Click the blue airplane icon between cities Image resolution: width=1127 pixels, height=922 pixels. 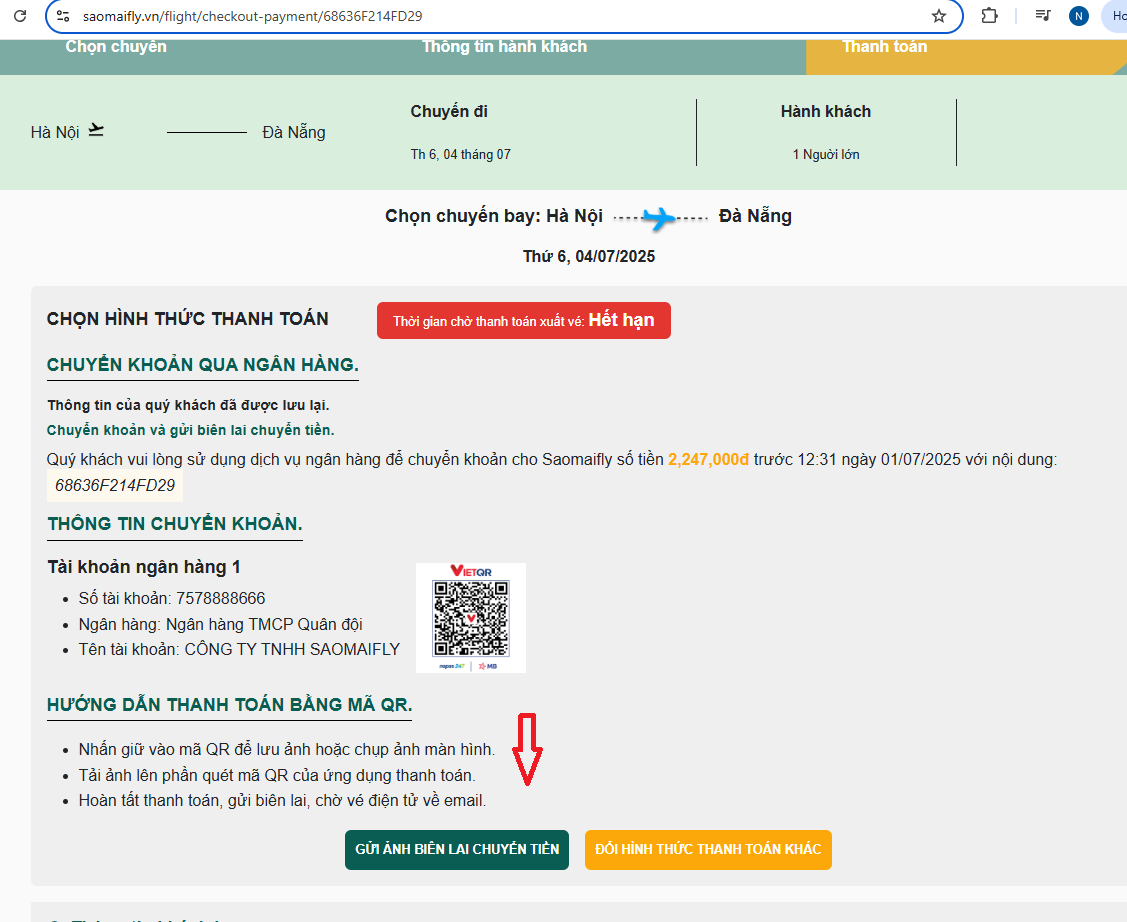coord(659,217)
